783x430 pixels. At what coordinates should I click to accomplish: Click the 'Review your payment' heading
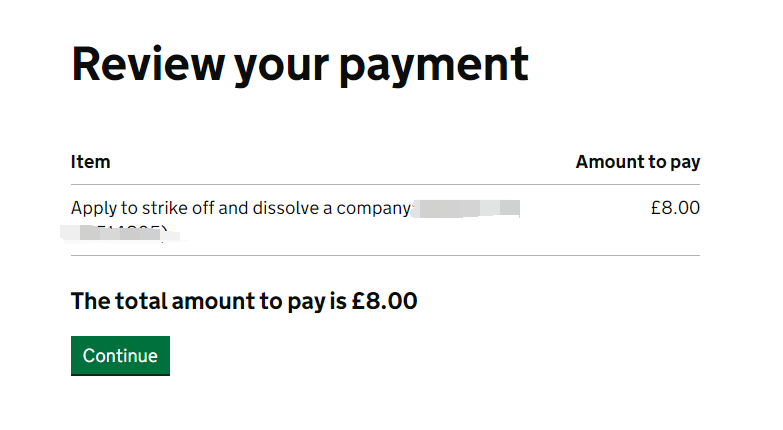pyautogui.click(x=299, y=64)
